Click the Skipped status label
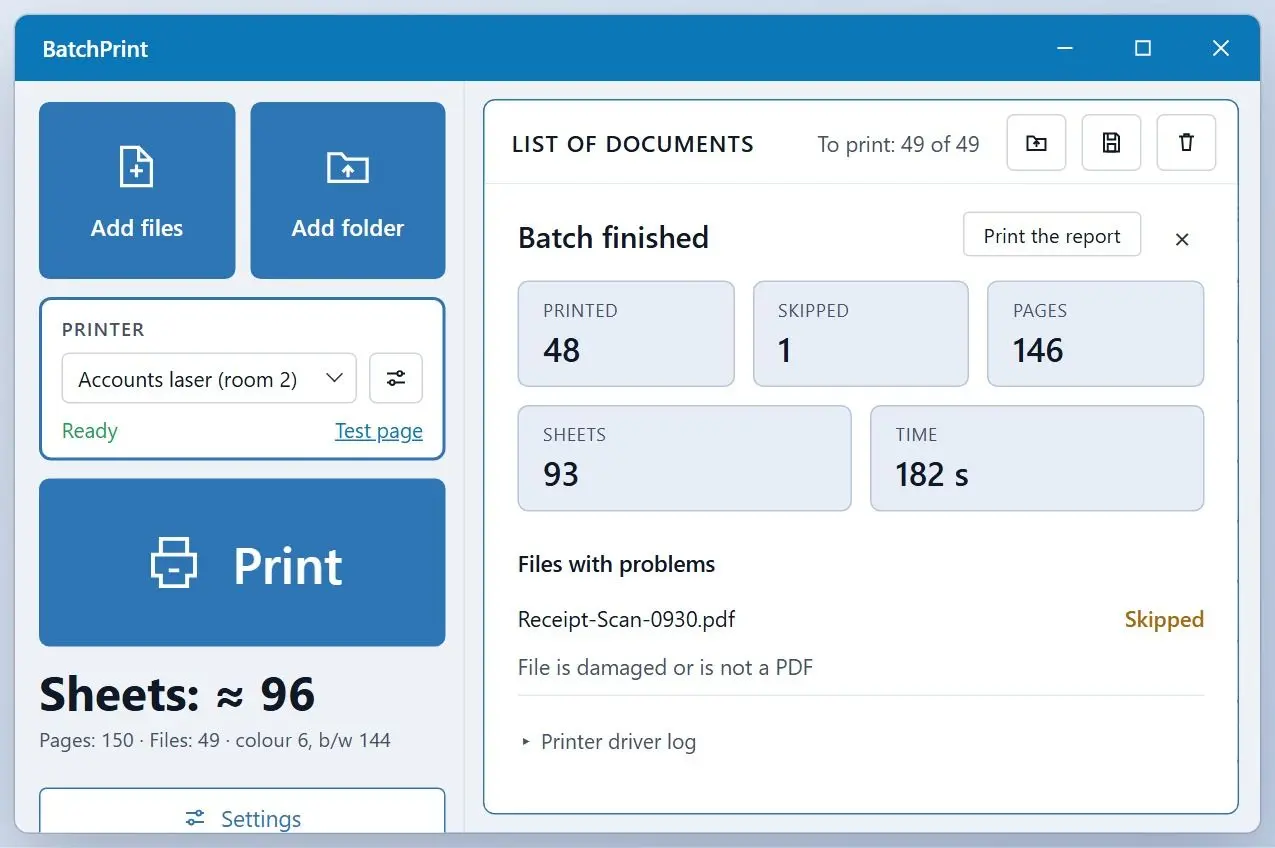 pyautogui.click(x=1164, y=619)
